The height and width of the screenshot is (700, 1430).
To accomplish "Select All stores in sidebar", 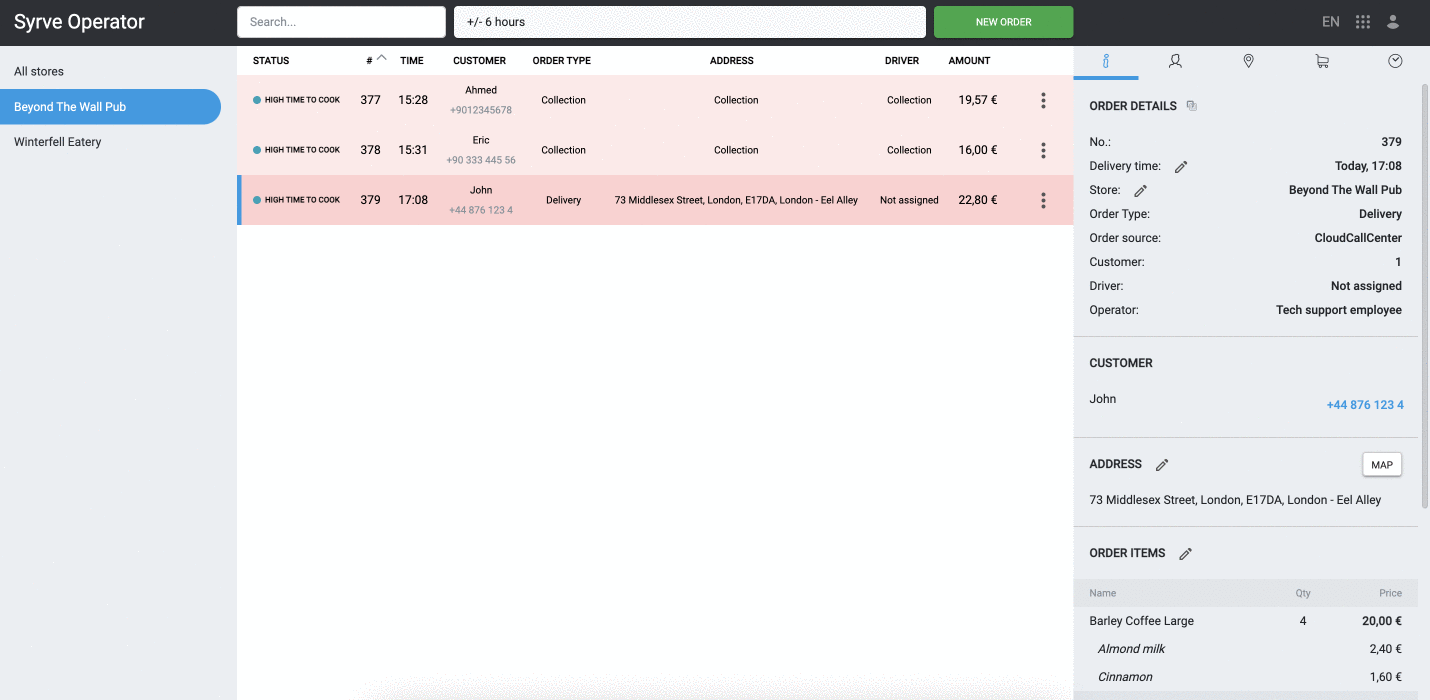I will coord(39,72).
